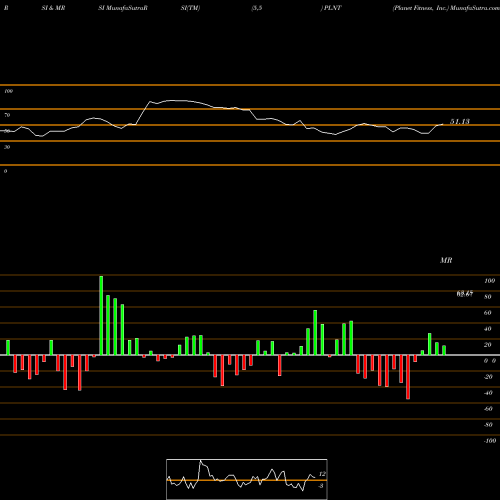The height and width of the screenshot is (500, 500).
Task: Select the PLNT ticker text in header
Action: pyautogui.click(x=333, y=8)
